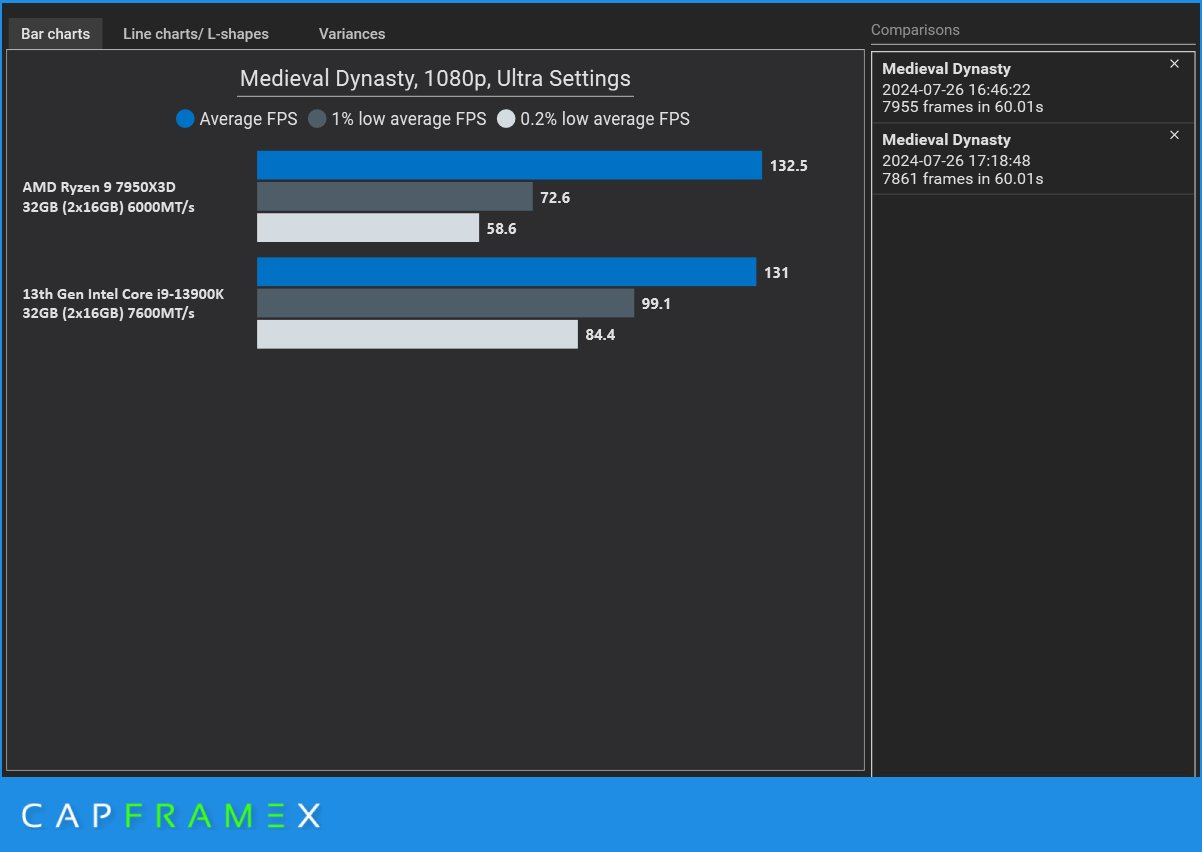This screenshot has width=1202, height=852.
Task: Click the 72.6 1% low bar
Action: pyautogui.click(x=395, y=197)
